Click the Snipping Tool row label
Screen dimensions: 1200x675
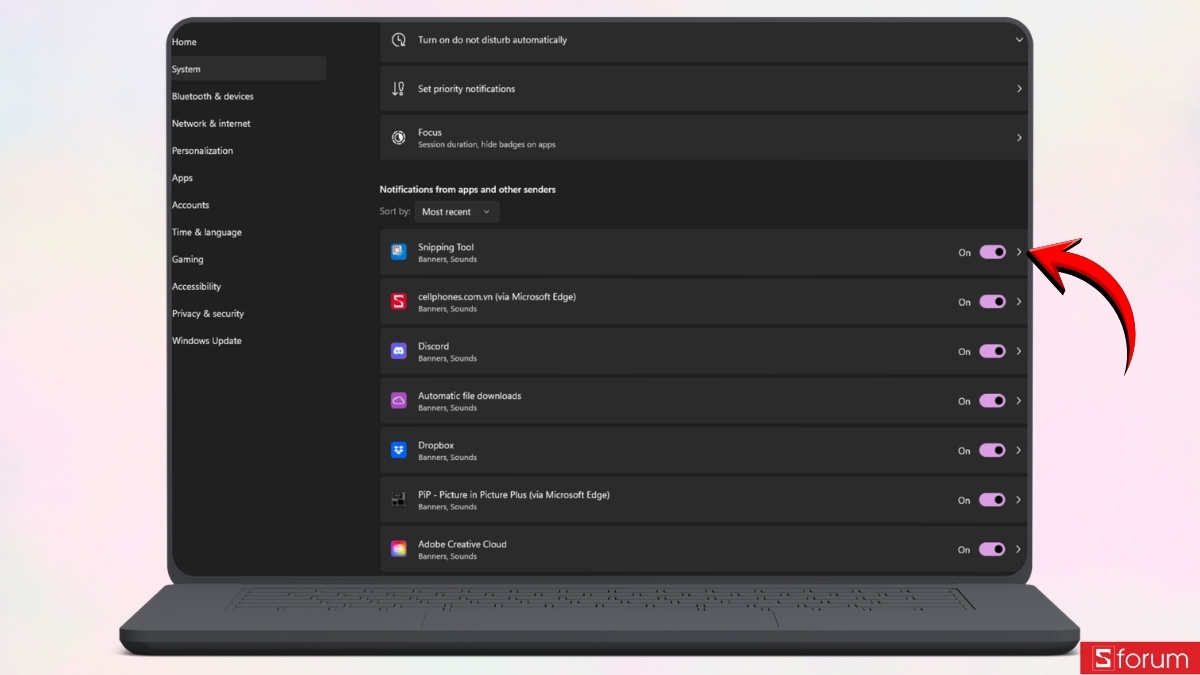[446, 247]
